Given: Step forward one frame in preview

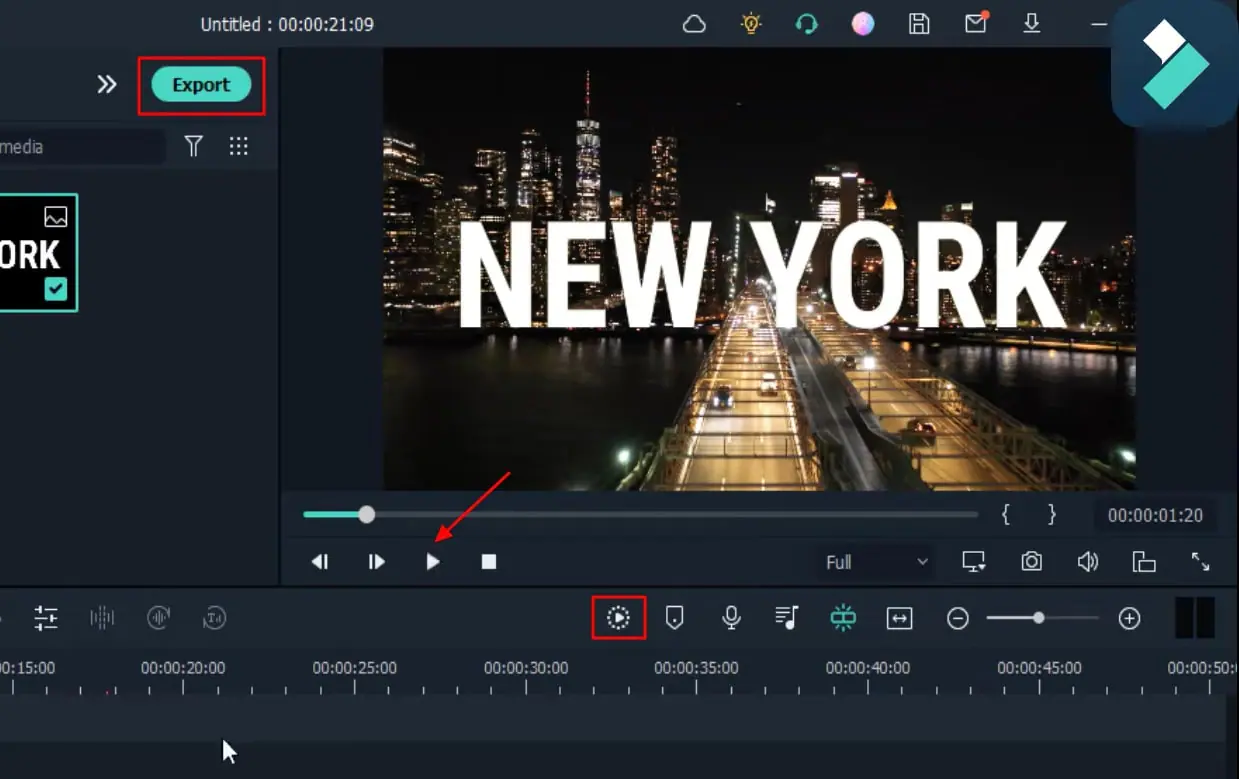Looking at the screenshot, I should point(376,562).
